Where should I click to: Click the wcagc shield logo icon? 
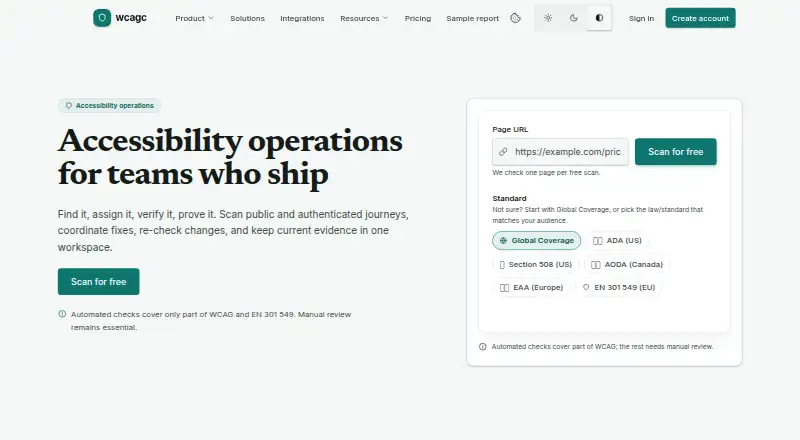(102, 18)
